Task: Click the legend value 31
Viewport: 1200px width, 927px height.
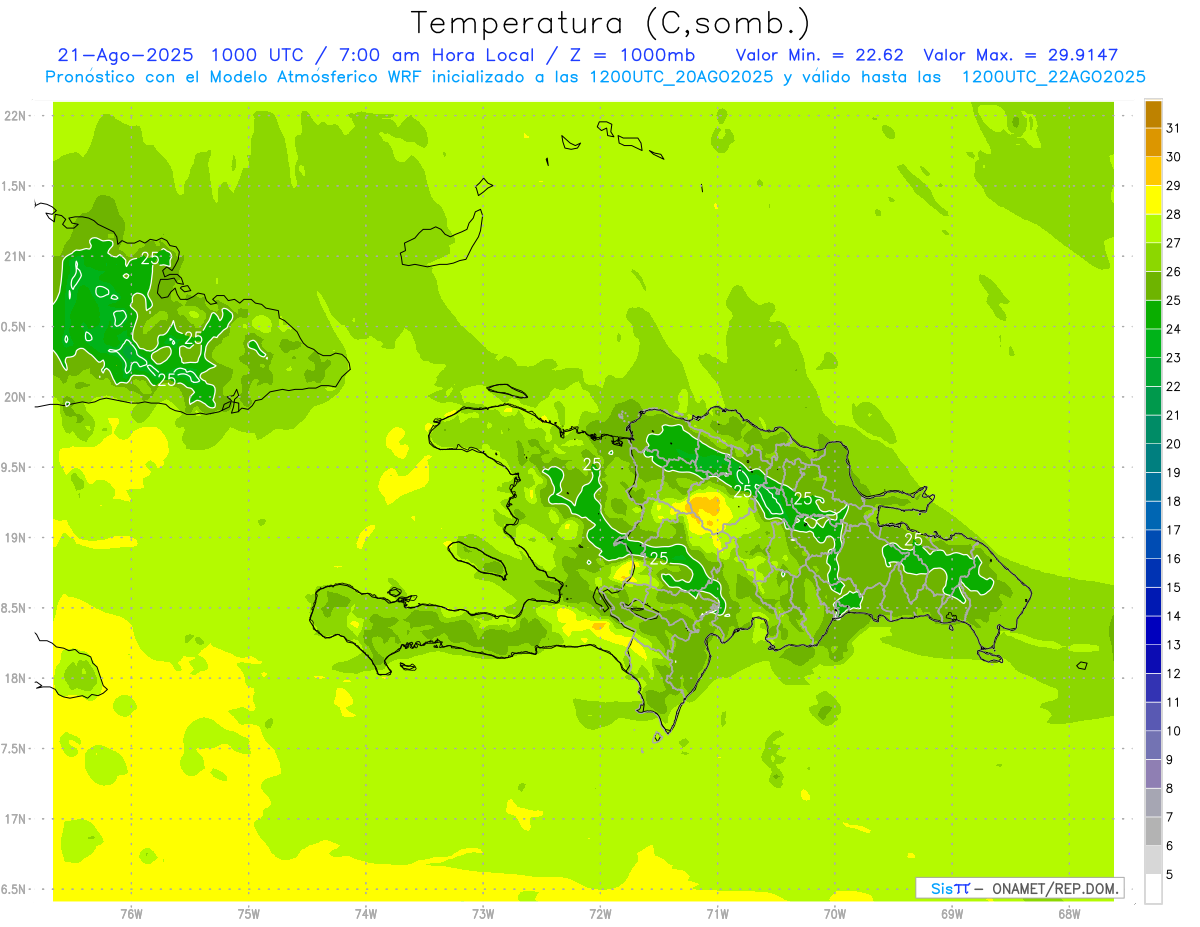Action: tap(1173, 128)
